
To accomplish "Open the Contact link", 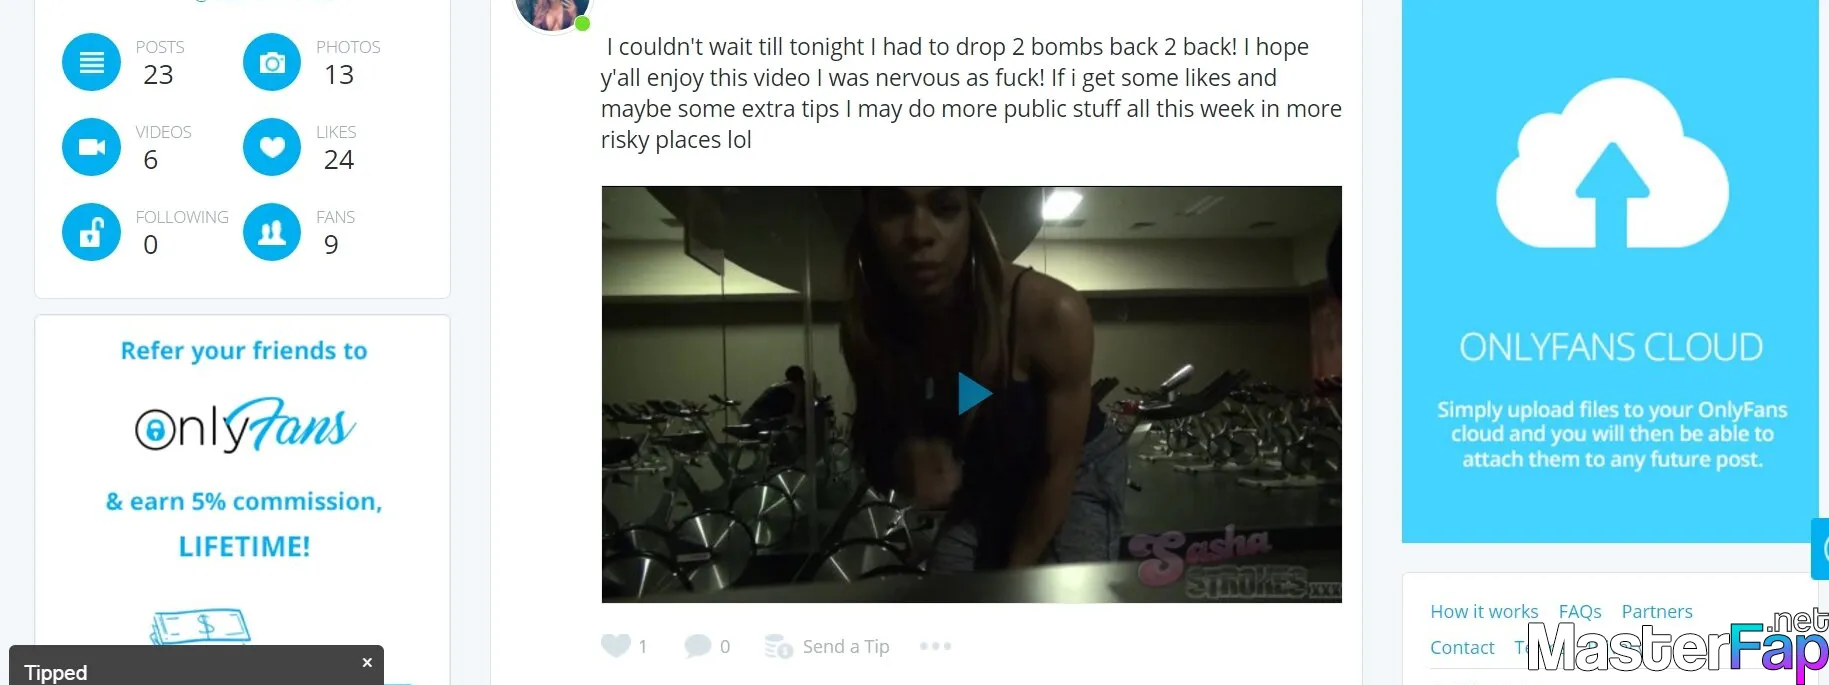I will [x=1462, y=647].
